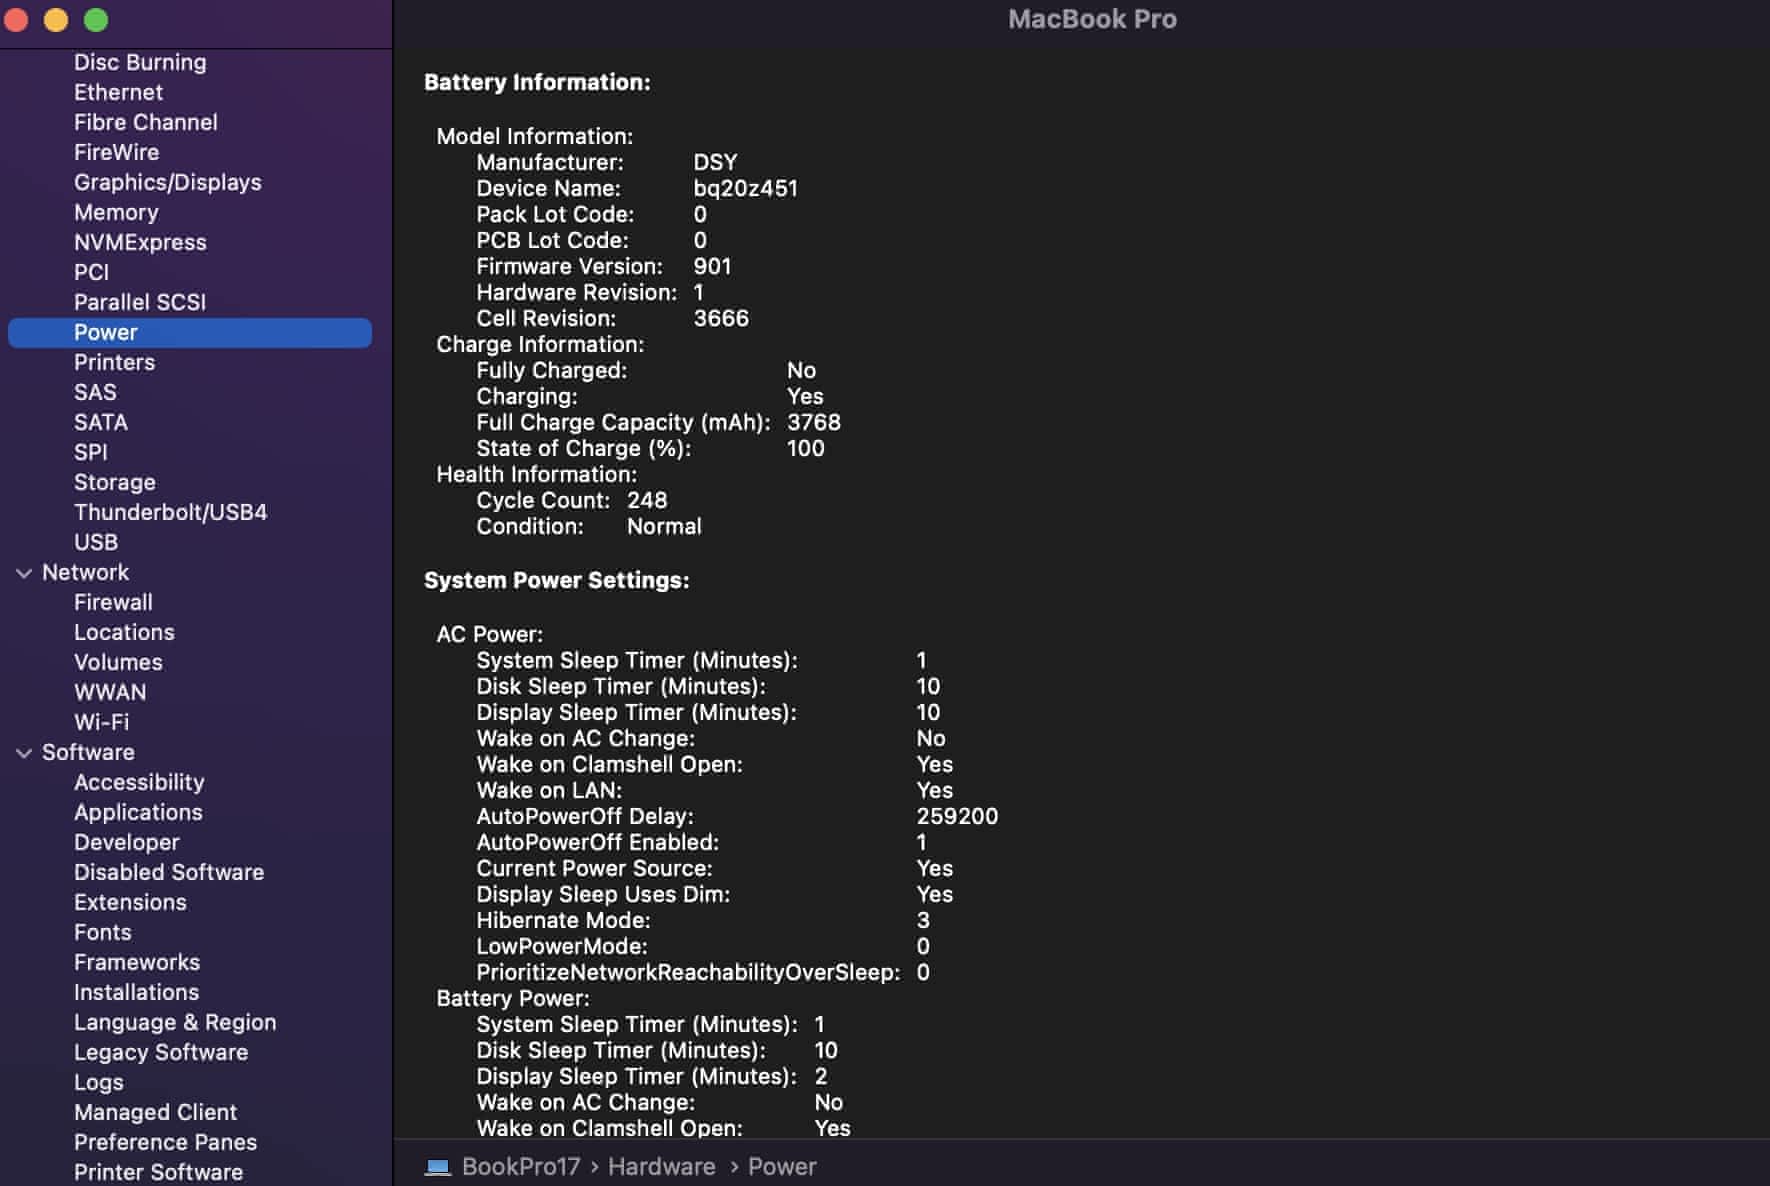The height and width of the screenshot is (1186, 1770).
Task: Open the NVMExpress entry
Action: click(140, 242)
